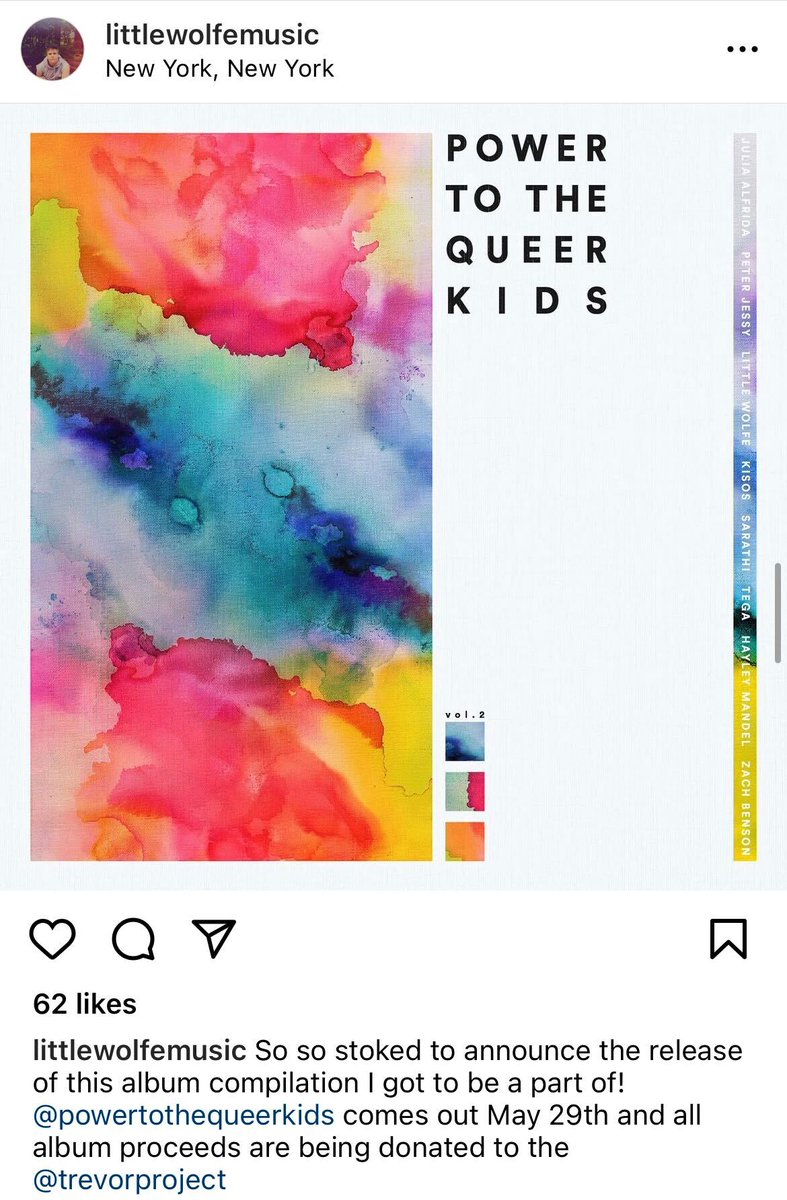Viewport: 787px width, 1200px height.
Task: Like the post with heart icon
Action: point(55,939)
